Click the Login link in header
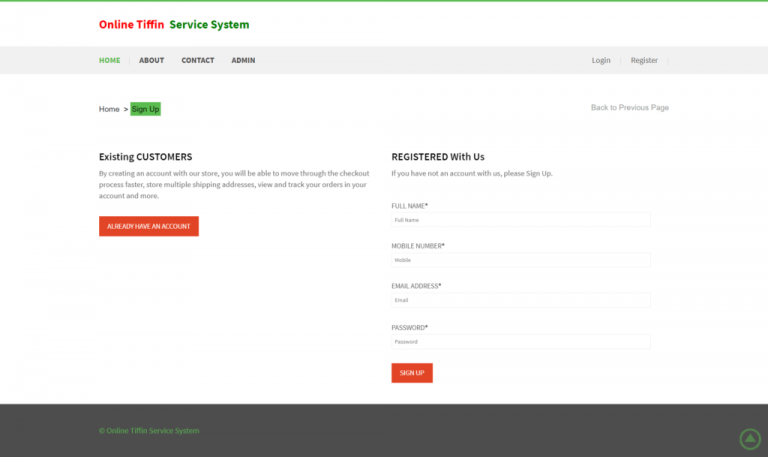Viewport: 768px width, 457px height. point(600,60)
